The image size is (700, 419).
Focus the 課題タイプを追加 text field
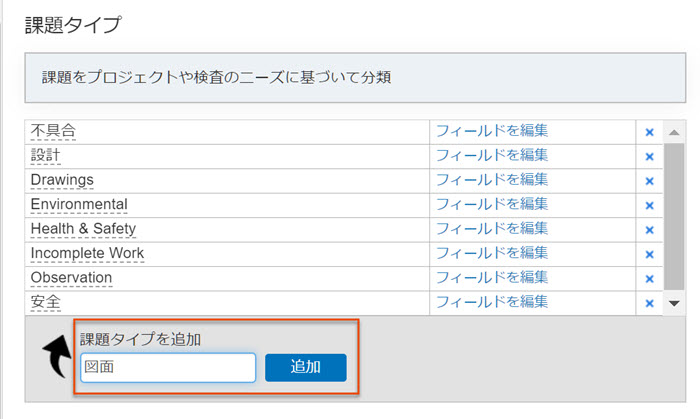click(x=168, y=368)
